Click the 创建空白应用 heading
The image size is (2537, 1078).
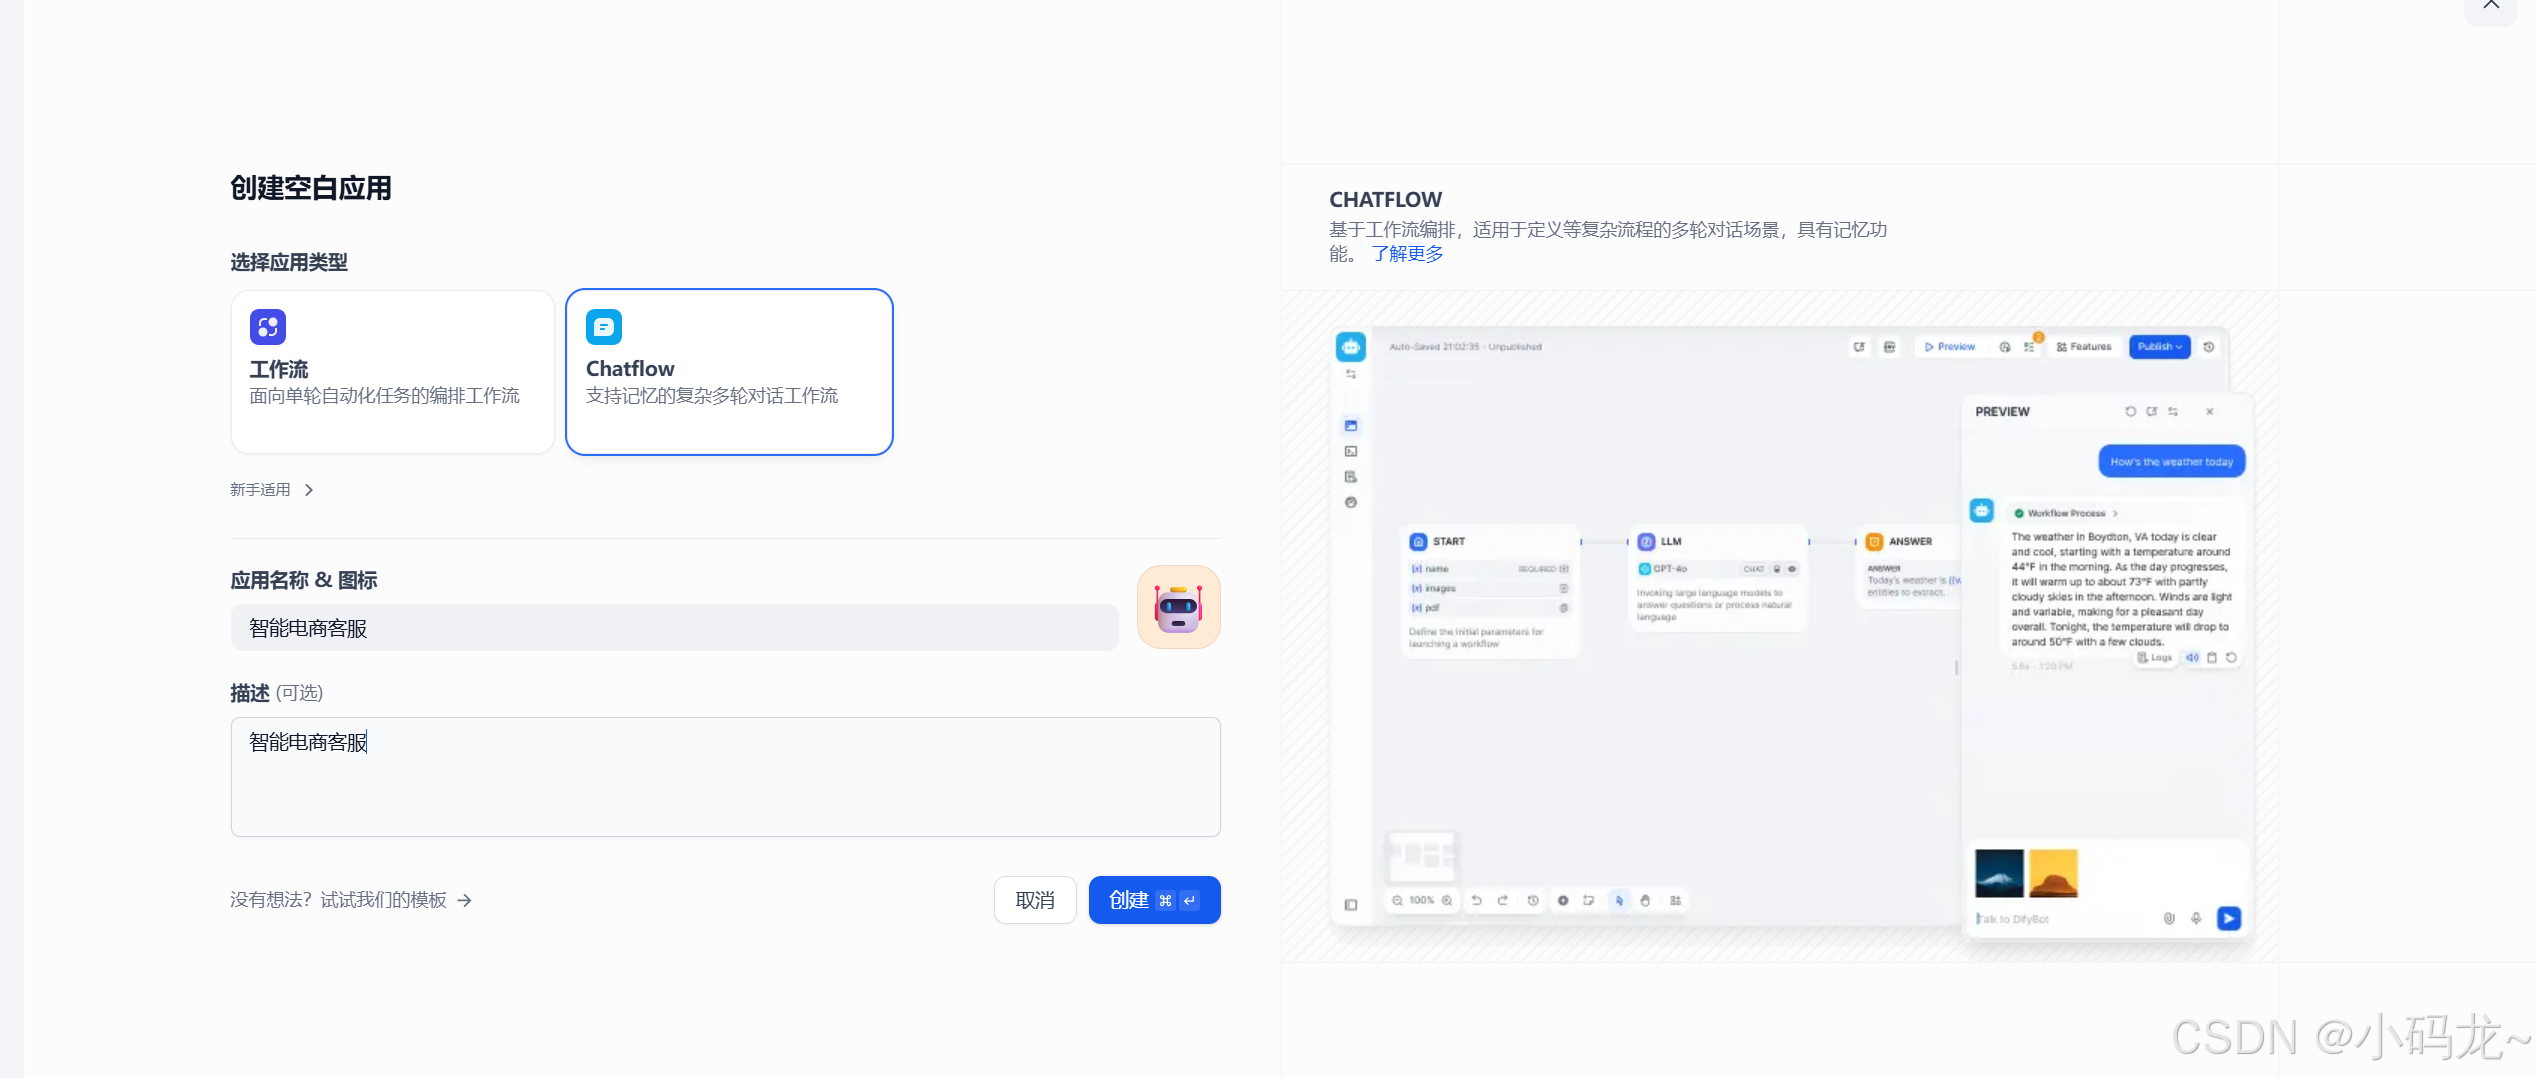pyautogui.click(x=311, y=188)
